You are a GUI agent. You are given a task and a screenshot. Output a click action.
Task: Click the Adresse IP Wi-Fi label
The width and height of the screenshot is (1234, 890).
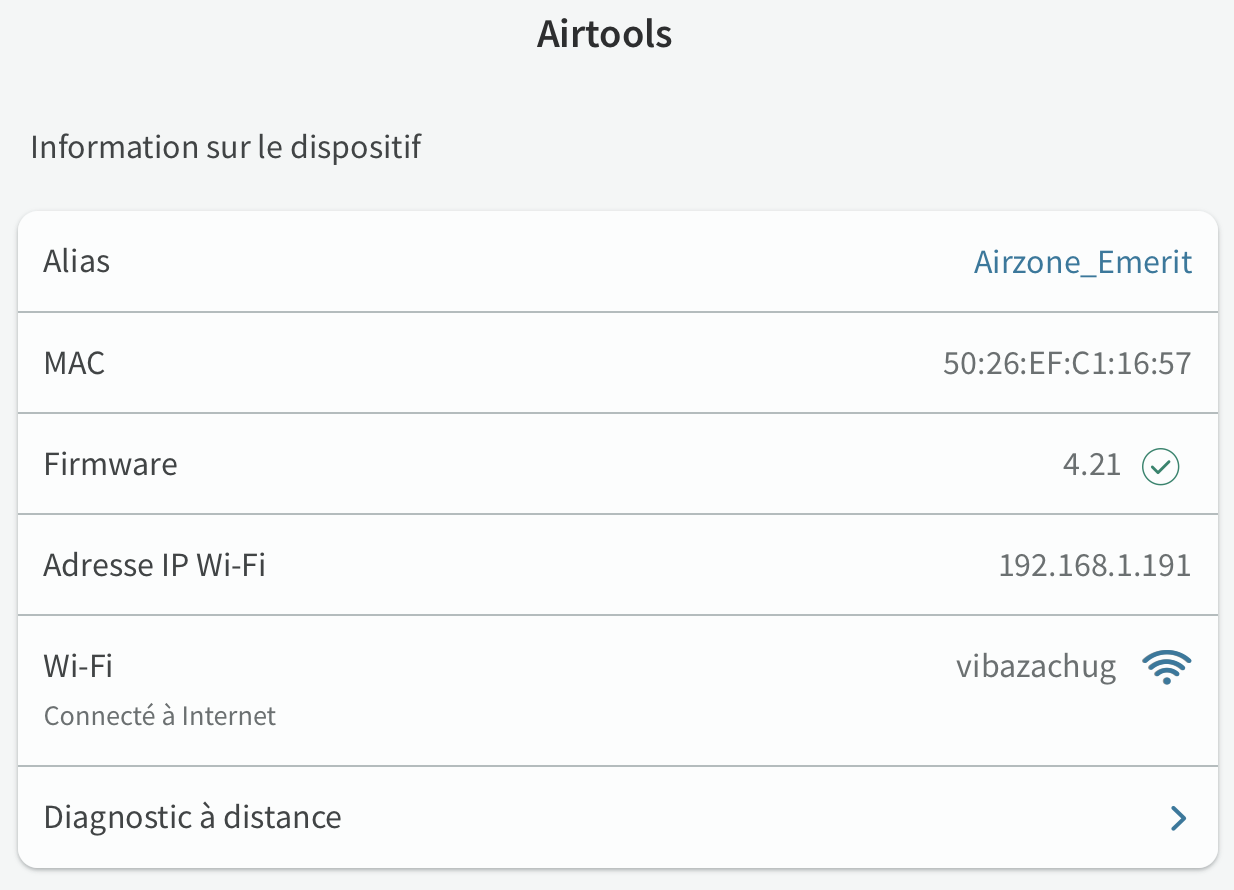tap(155, 566)
